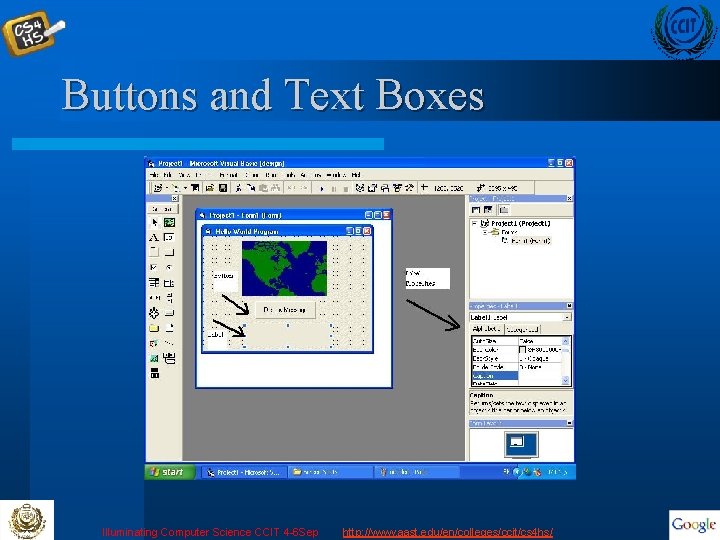This screenshot has width=720, height=540.
Task: Choose the vertical scrollbar tool in toolbox
Action: [x=169, y=298]
